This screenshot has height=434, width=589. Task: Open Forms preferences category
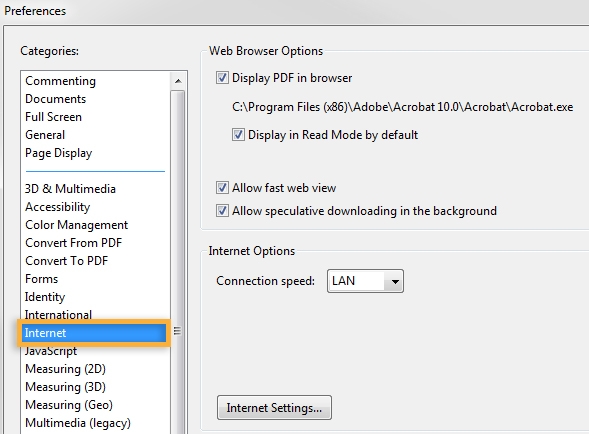point(42,279)
